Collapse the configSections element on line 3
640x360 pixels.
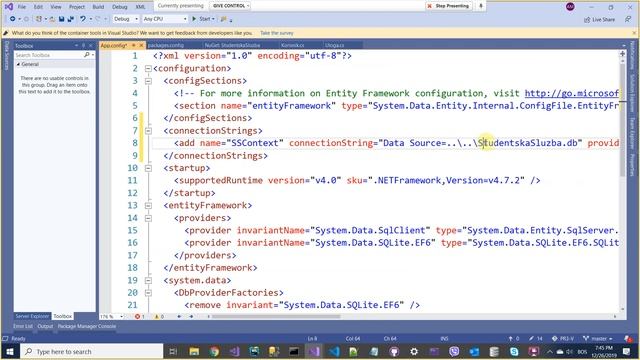pos(148,81)
